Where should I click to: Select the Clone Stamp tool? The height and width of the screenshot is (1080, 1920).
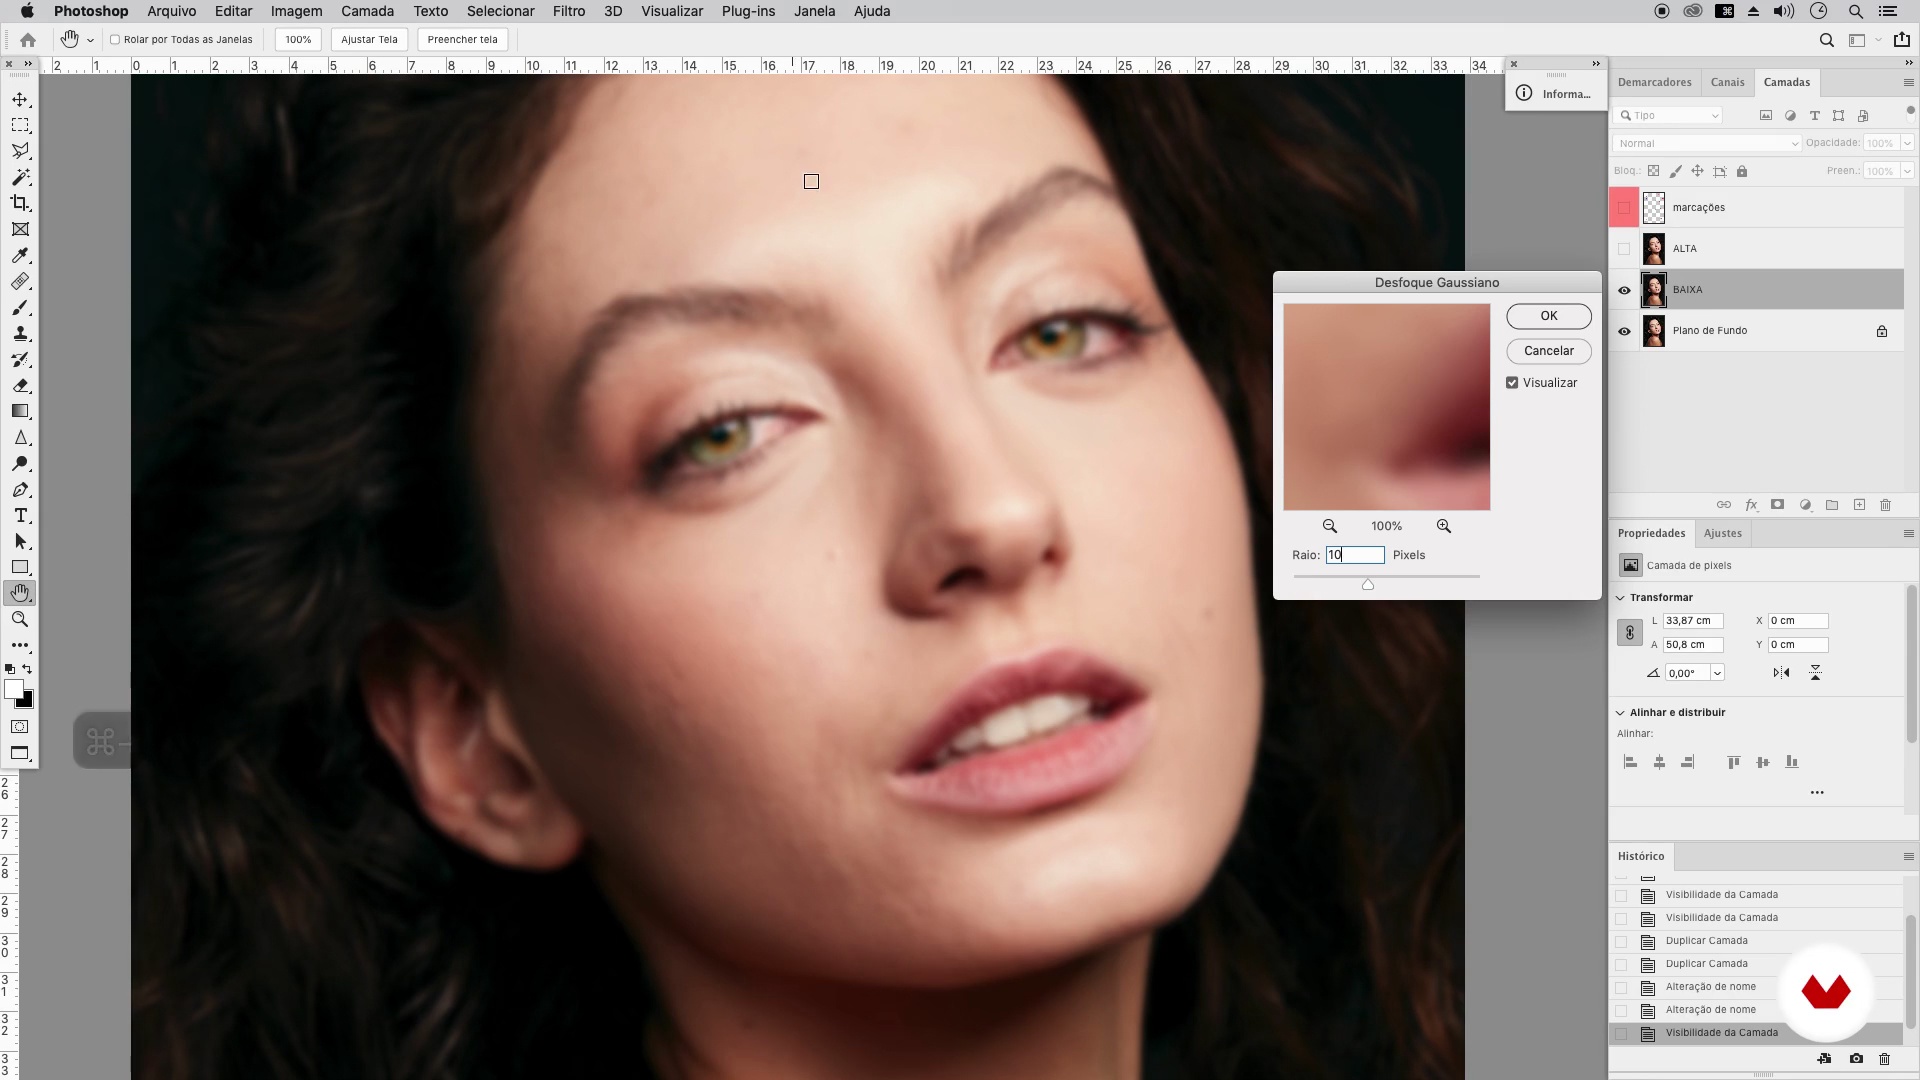20,334
